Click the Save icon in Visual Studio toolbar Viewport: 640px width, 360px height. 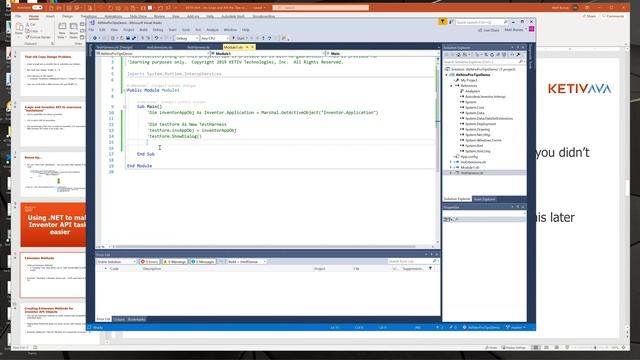tap(128, 38)
